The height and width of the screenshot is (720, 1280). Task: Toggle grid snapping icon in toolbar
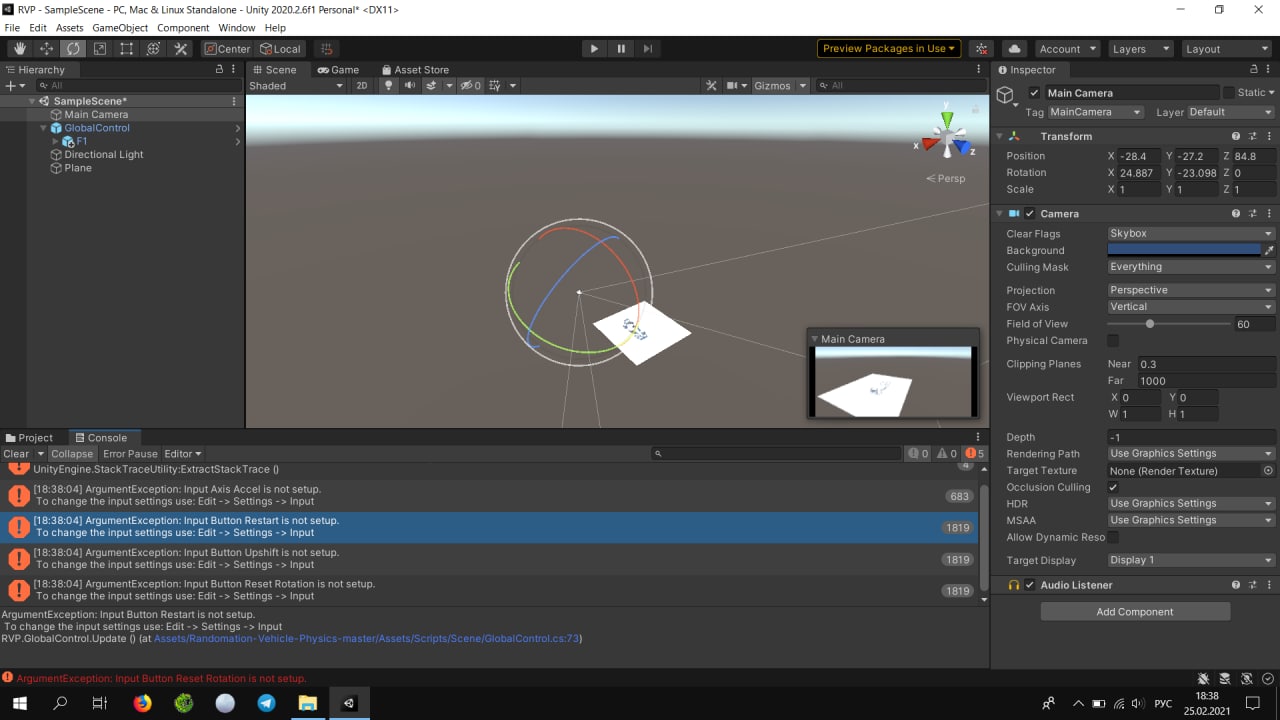(x=326, y=49)
